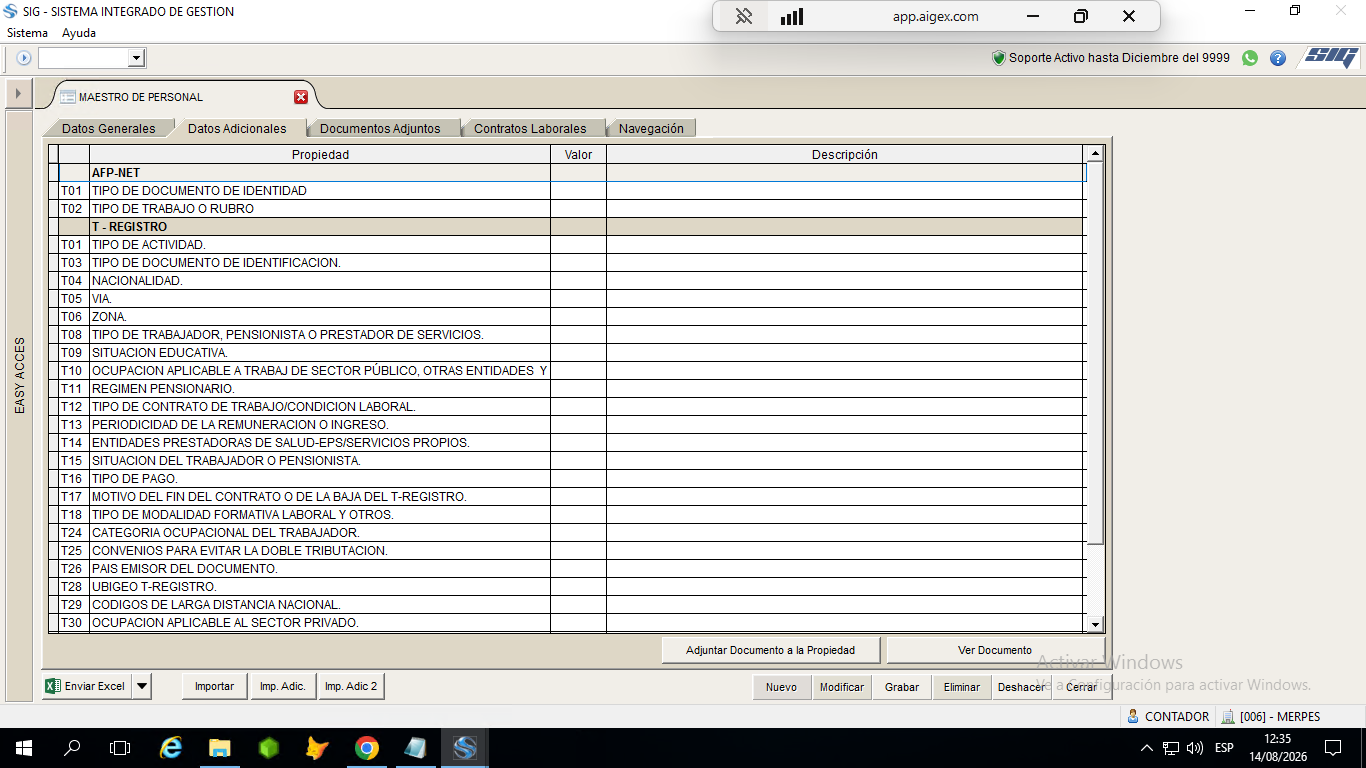Click the orange fox taskbar app
The image size is (1366, 768).
(x=318, y=748)
